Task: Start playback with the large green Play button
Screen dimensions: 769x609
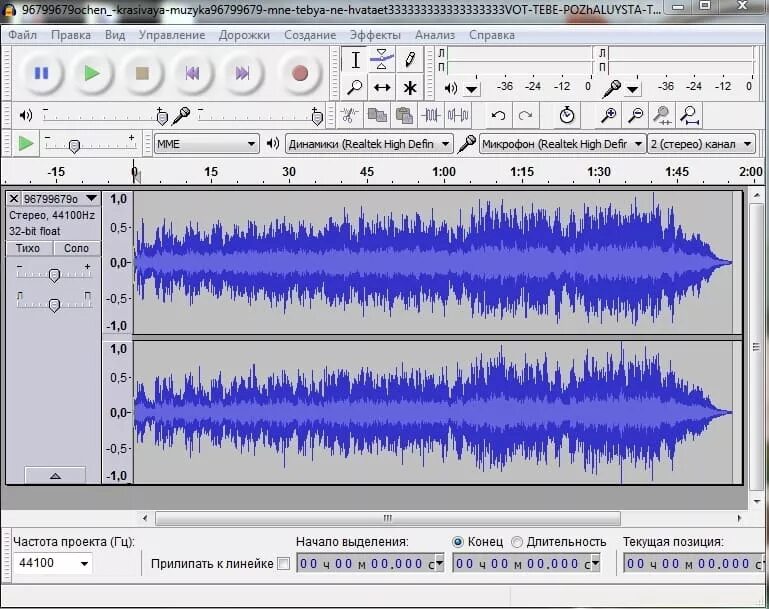Action: pos(92,74)
